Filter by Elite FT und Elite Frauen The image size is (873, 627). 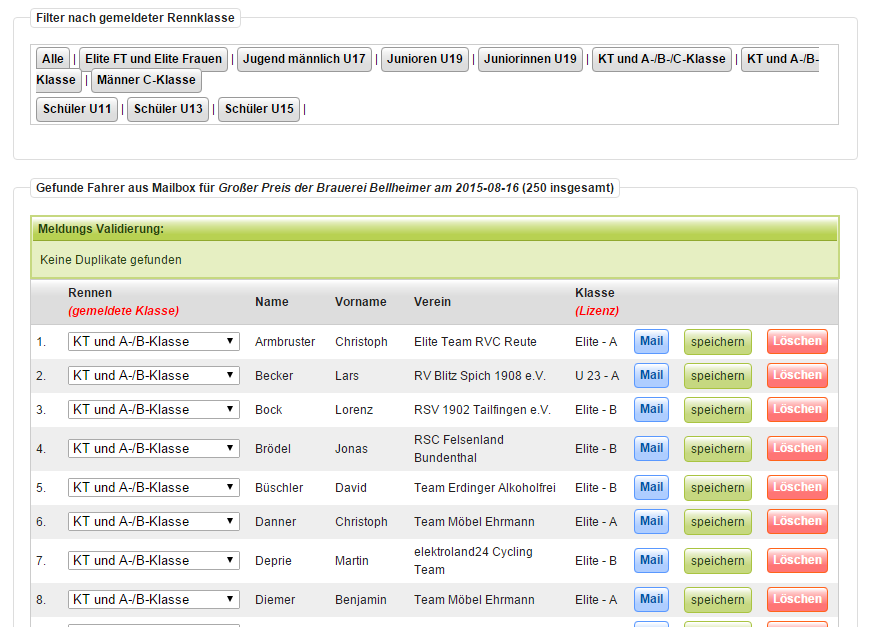[x=153, y=59]
